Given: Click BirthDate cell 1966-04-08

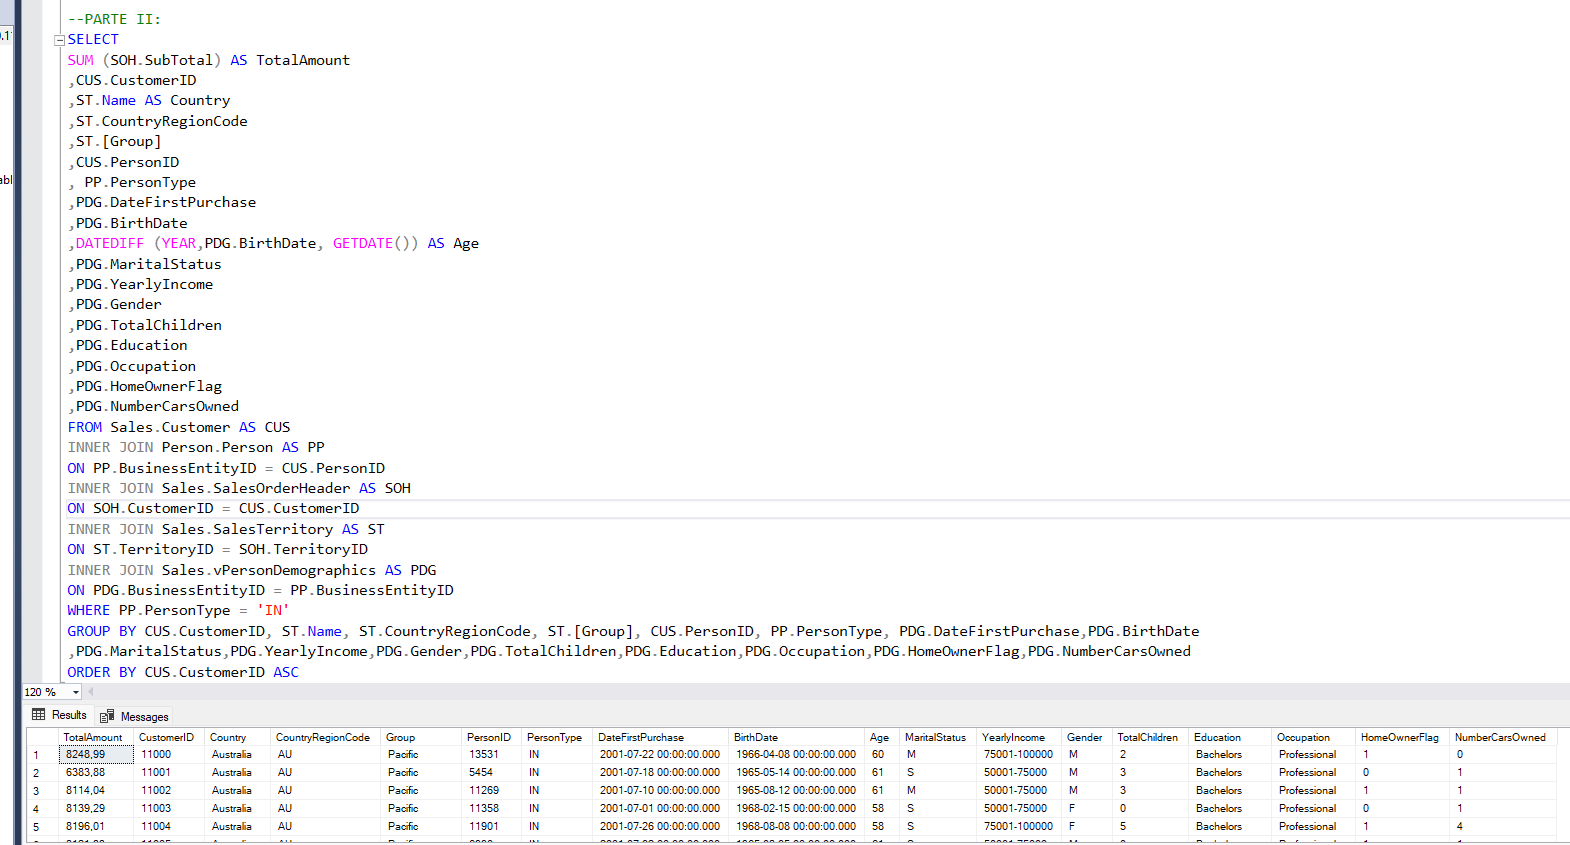Looking at the screenshot, I should pyautogui.click(x=796, y=755).
